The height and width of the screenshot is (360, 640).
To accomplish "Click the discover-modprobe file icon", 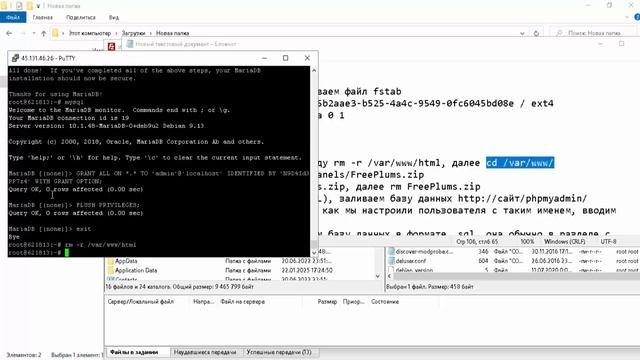I will [x=391, y=251].
